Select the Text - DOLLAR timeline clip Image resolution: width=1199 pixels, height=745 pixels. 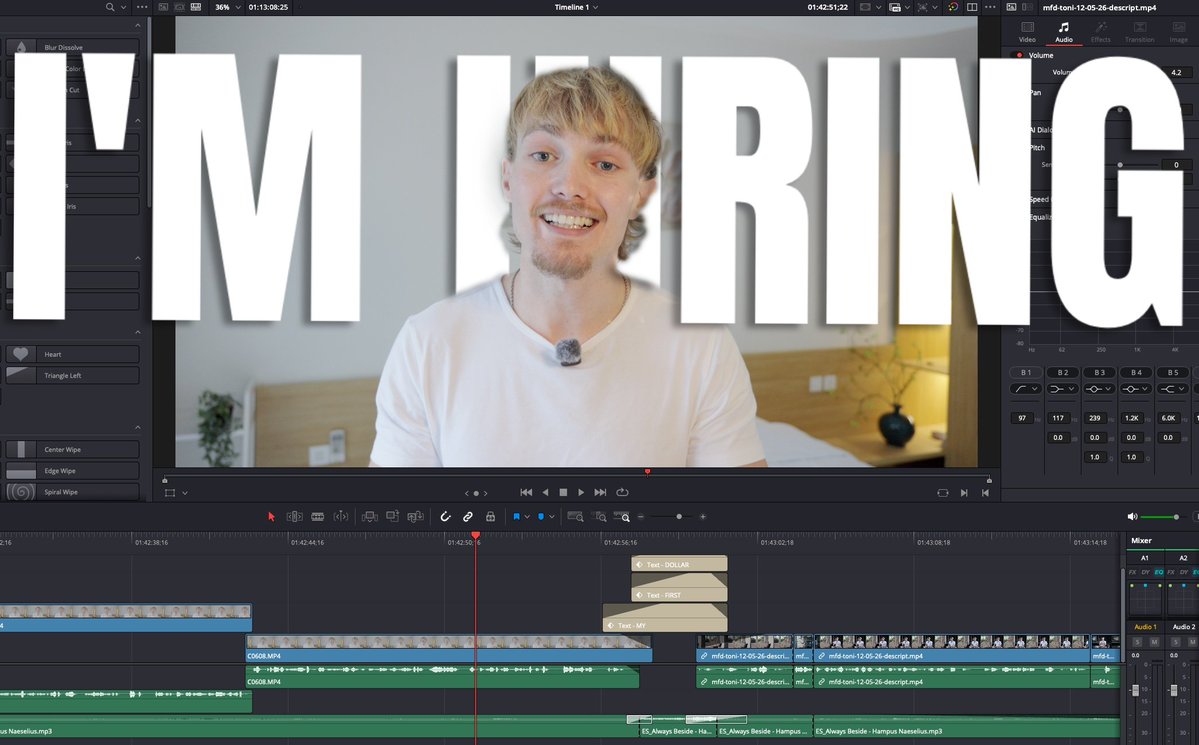(679, 564)
